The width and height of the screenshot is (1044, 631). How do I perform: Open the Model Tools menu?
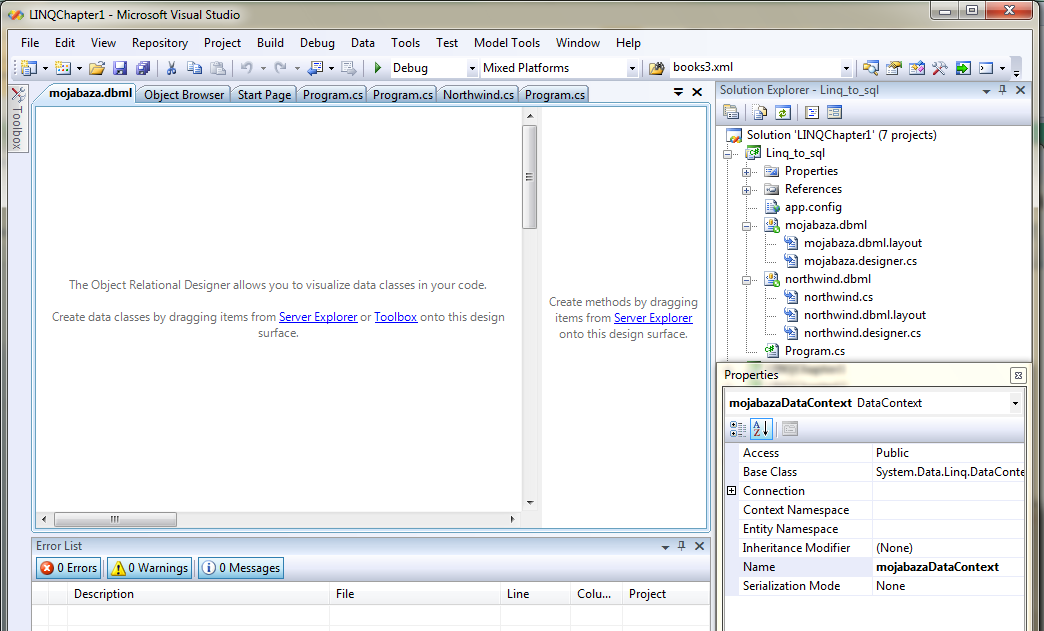coord(507,43)
